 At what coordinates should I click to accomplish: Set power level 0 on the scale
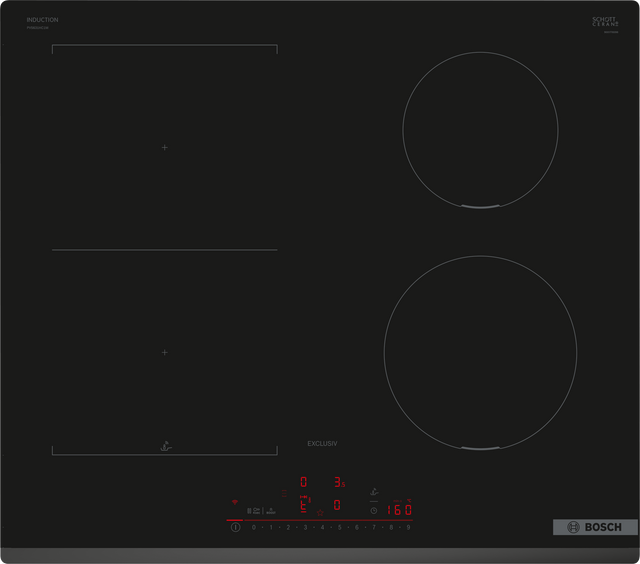[x=254, y=526]
